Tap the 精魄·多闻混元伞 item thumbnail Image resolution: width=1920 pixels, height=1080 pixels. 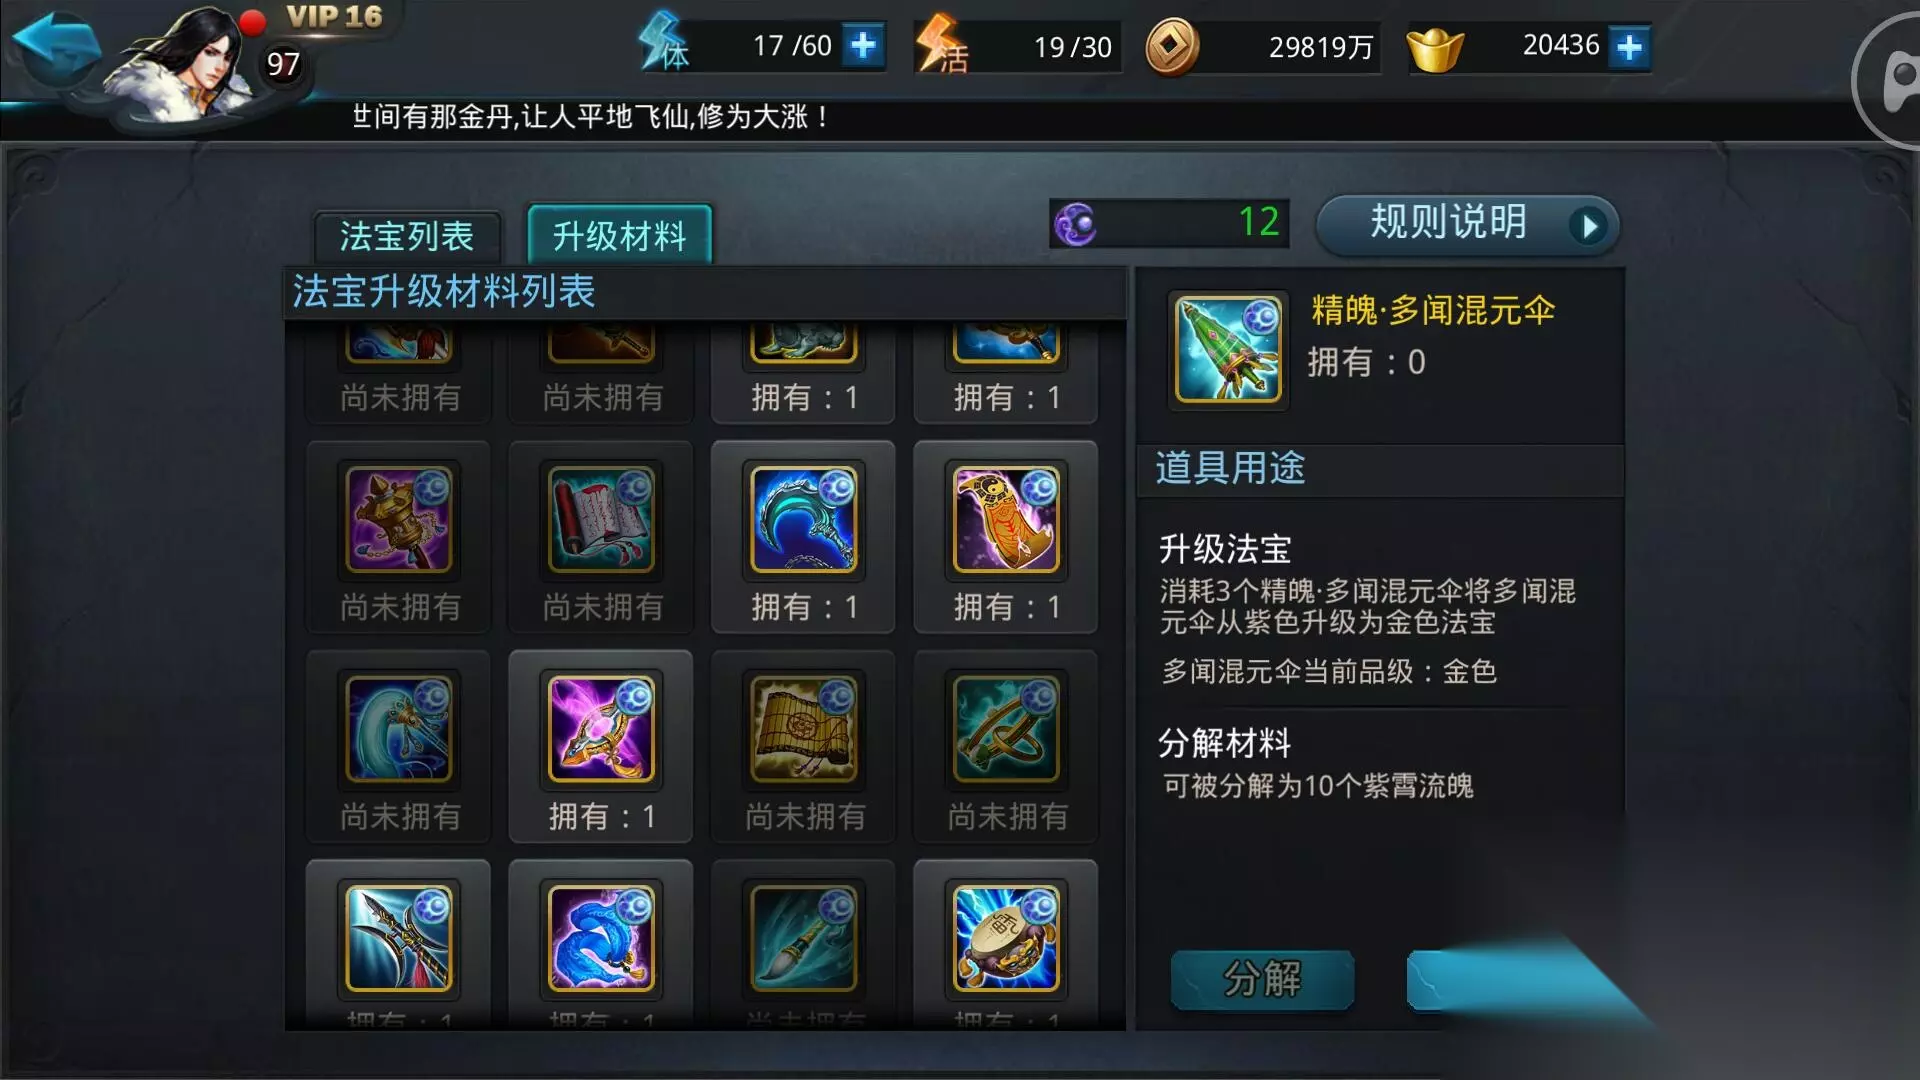click(x=1228, y=348)
